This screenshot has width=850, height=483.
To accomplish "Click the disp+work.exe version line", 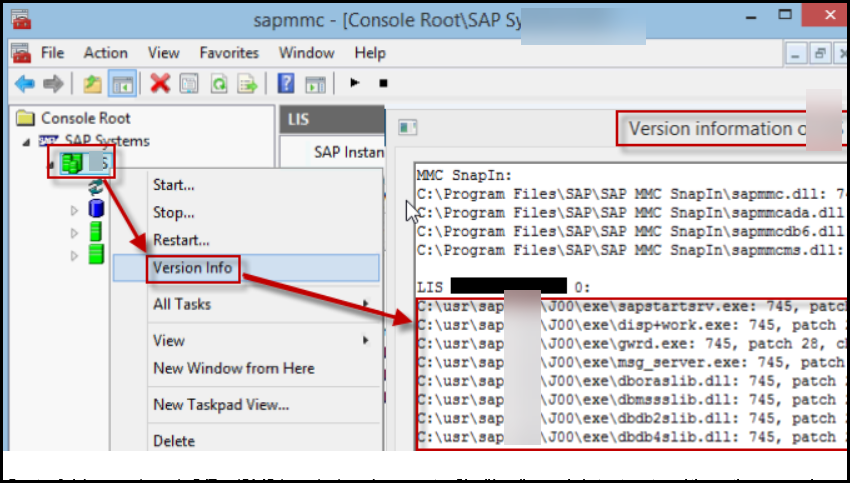I will click(632, 325).
